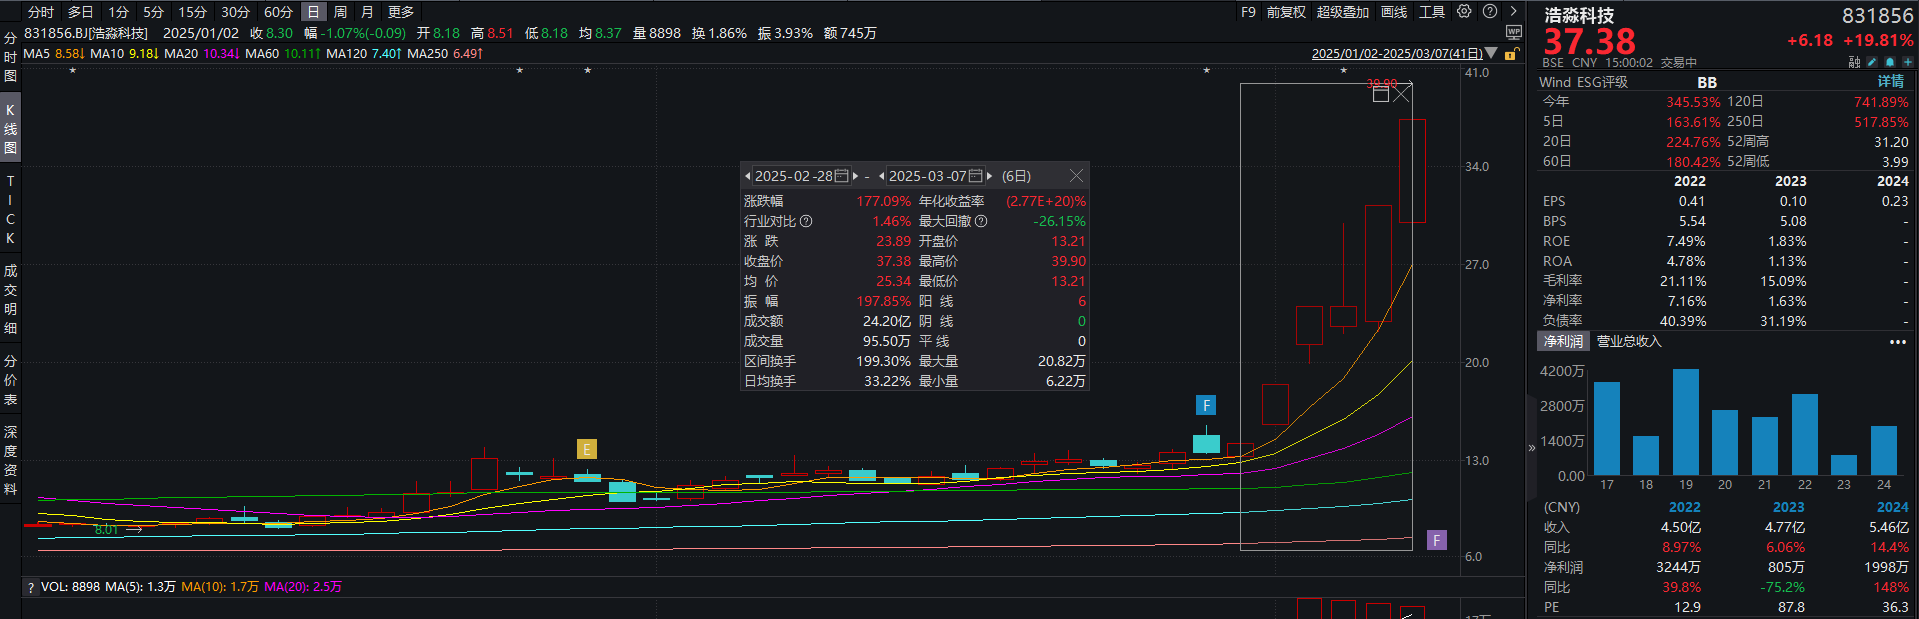Open the 更多 period dropdown

pyautogui.click(x=400, y=12)
